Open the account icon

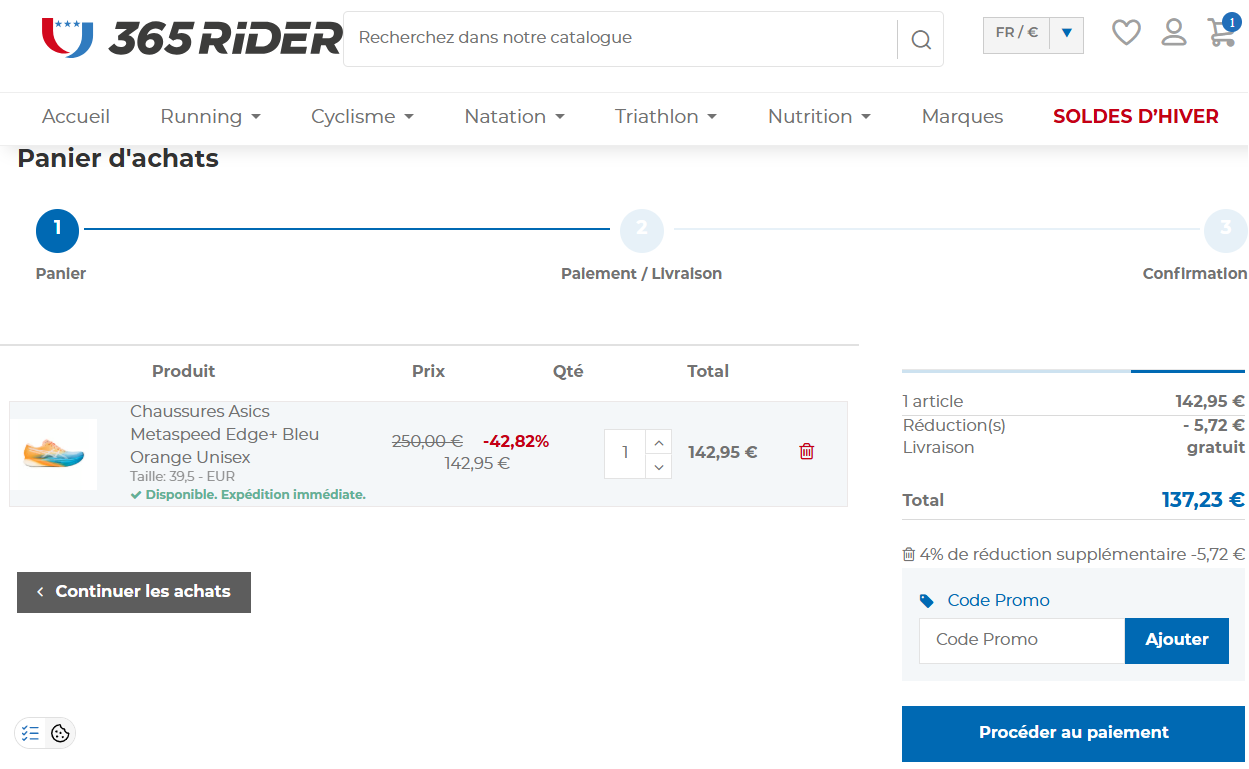pos(1174,32)
